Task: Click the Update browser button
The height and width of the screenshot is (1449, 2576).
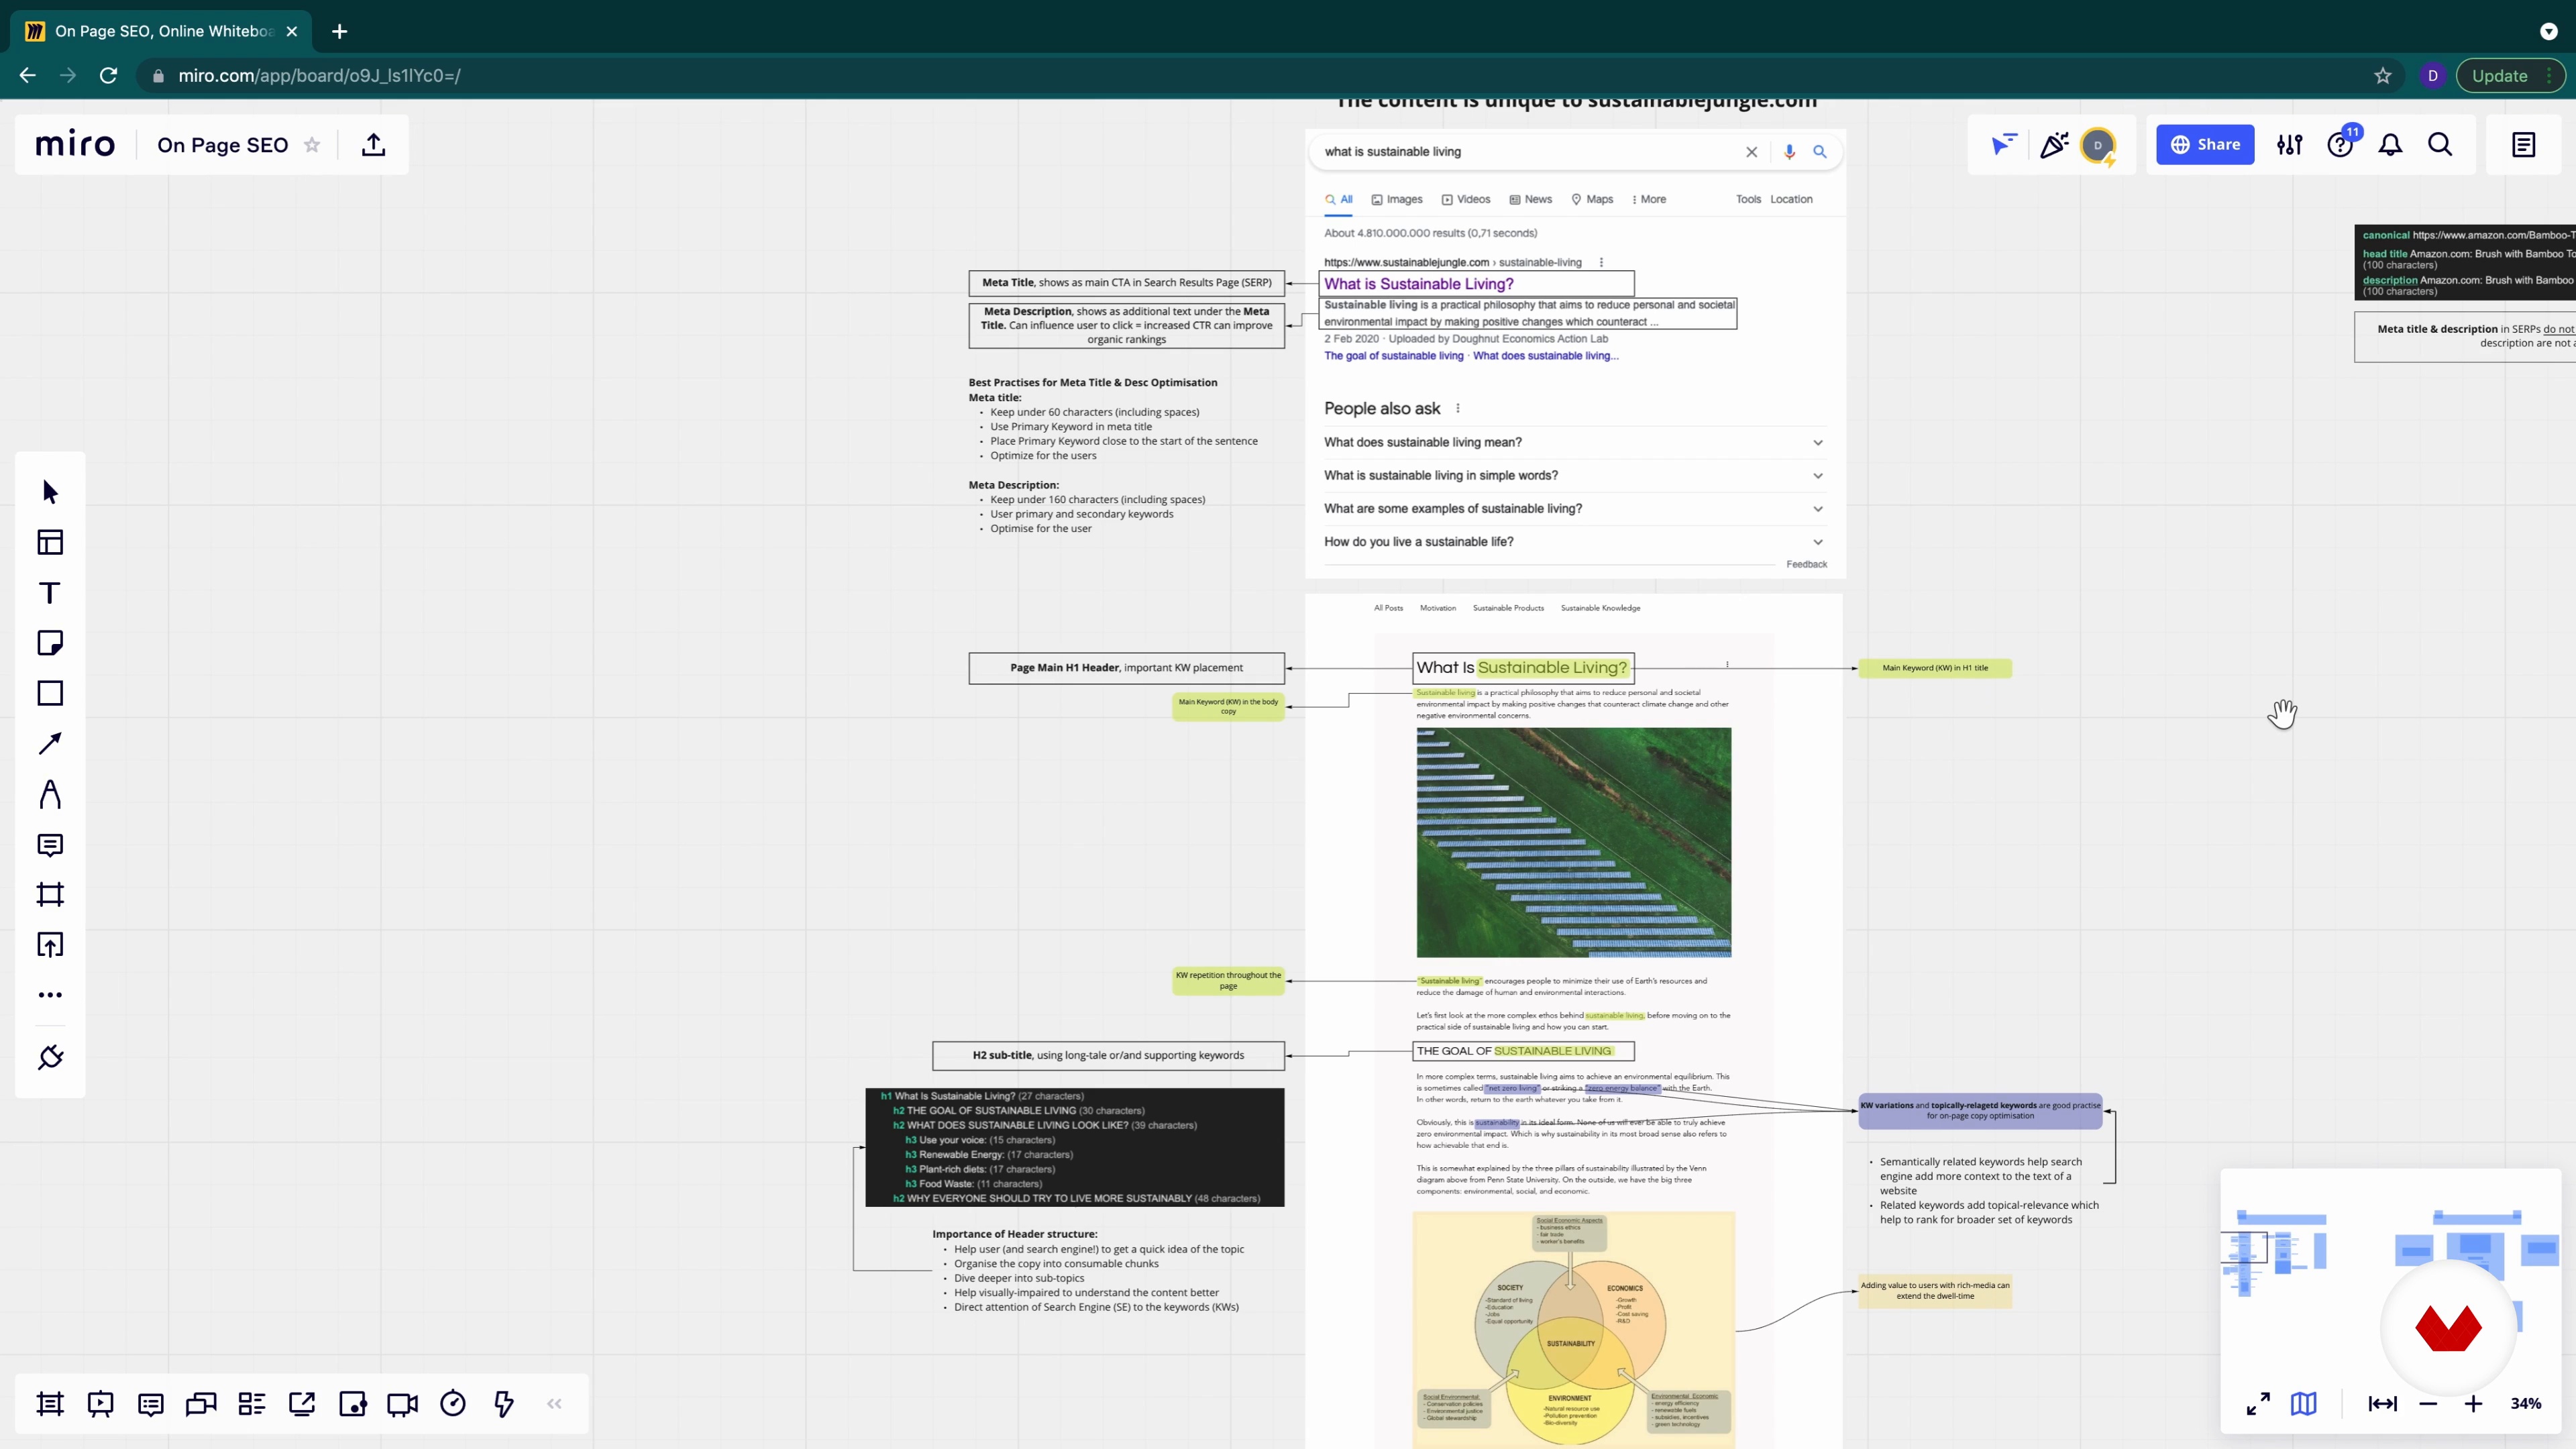Action: pyautogui.click(x=2499, y=76)
